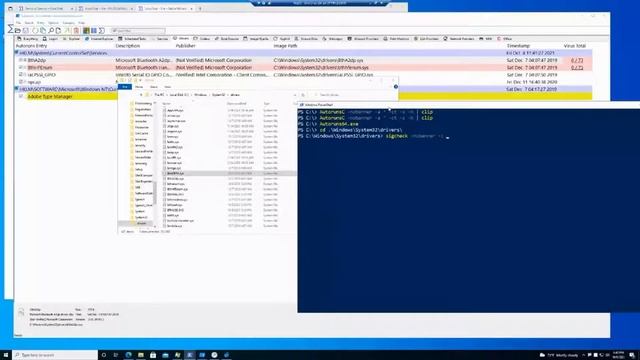640x360 pixels.
Task: Sort Explorer files by Date modified column
Action: (x=236, y=104)
